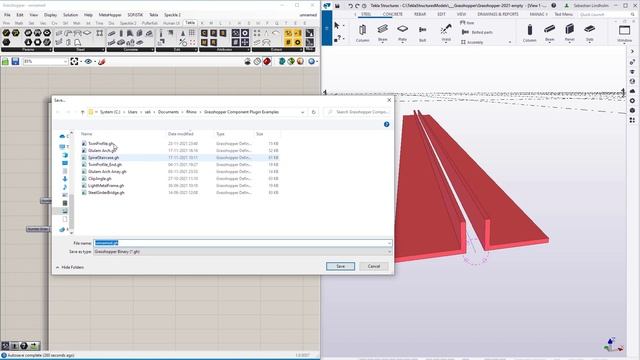Select the SpiralStaircase.gh file
640x360 pixels.
click(104, 158)
